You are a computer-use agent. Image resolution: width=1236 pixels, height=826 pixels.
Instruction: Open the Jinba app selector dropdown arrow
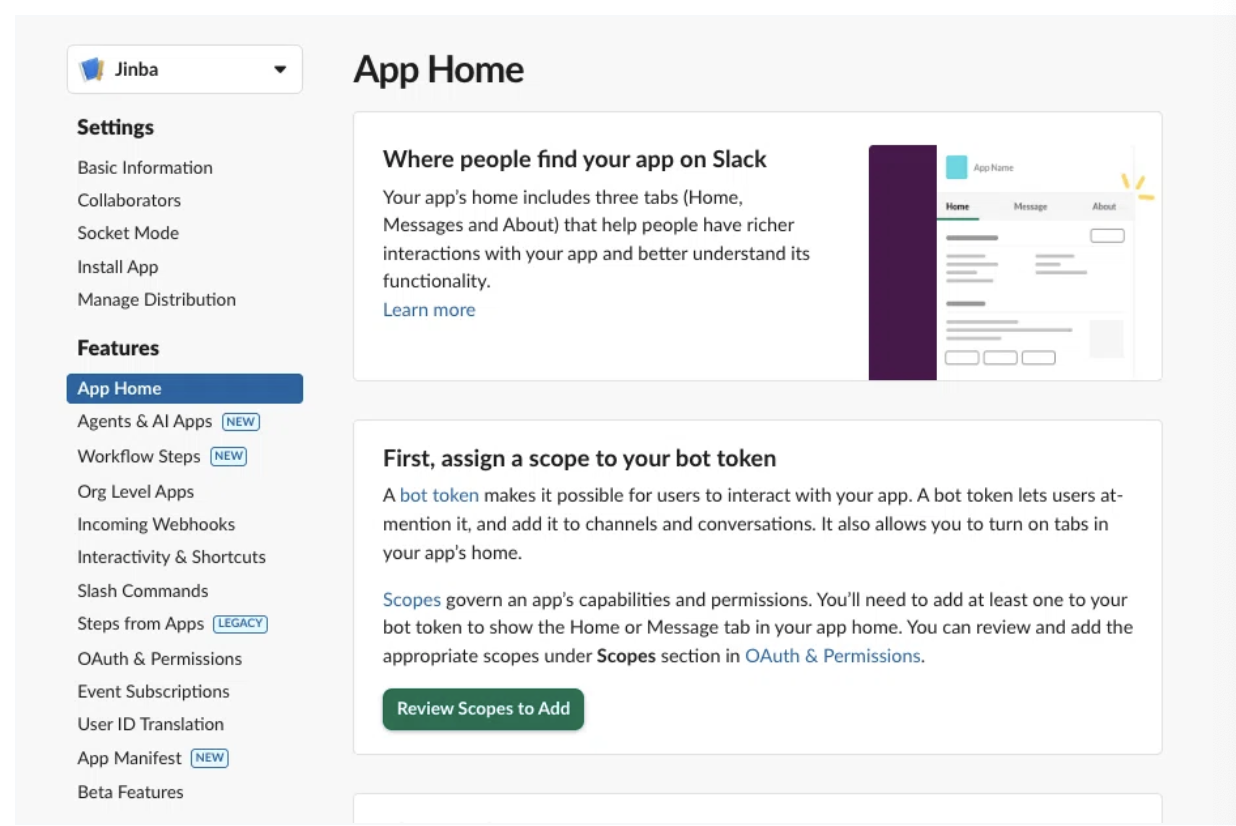coord(280,70)
